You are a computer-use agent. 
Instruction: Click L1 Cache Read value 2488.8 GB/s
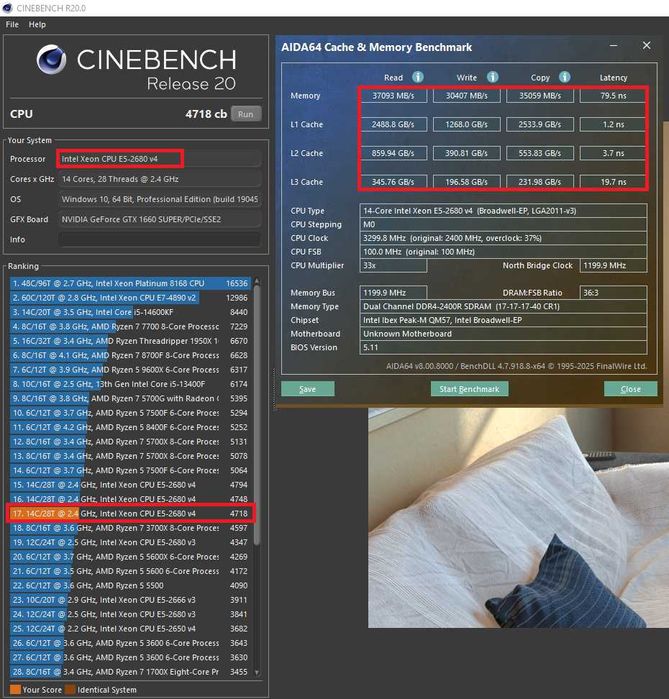point(394,124)
